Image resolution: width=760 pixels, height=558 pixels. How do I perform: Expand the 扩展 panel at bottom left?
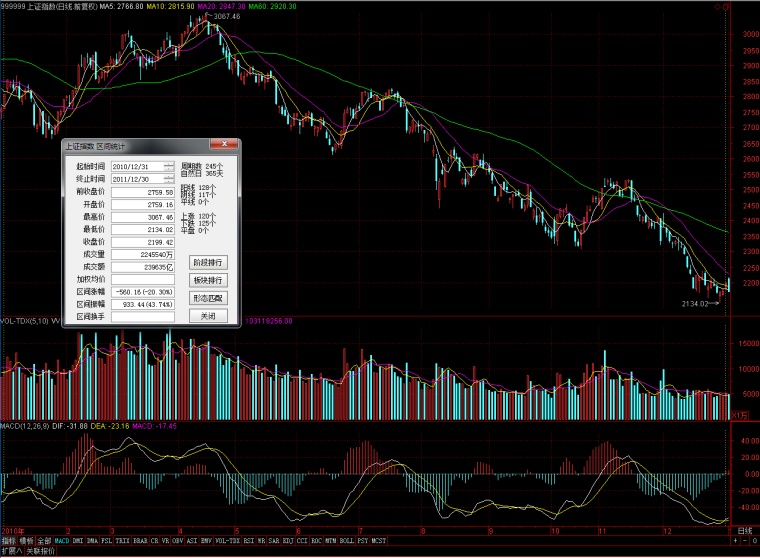12,551
